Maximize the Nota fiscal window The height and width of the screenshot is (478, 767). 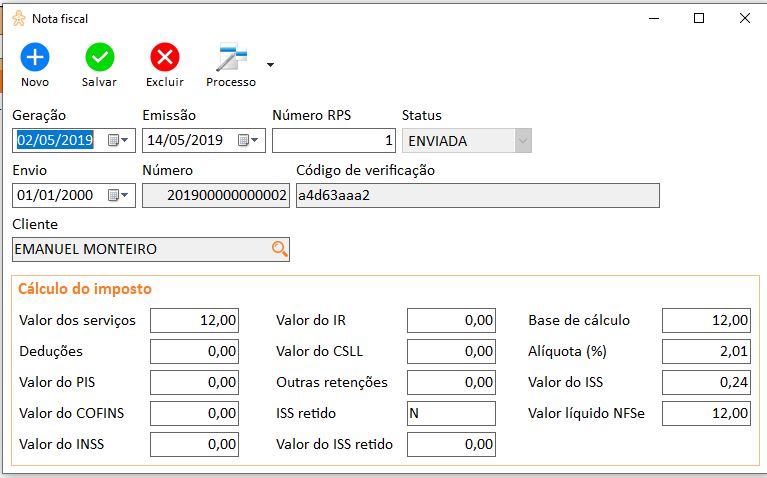tap(699, 19)
